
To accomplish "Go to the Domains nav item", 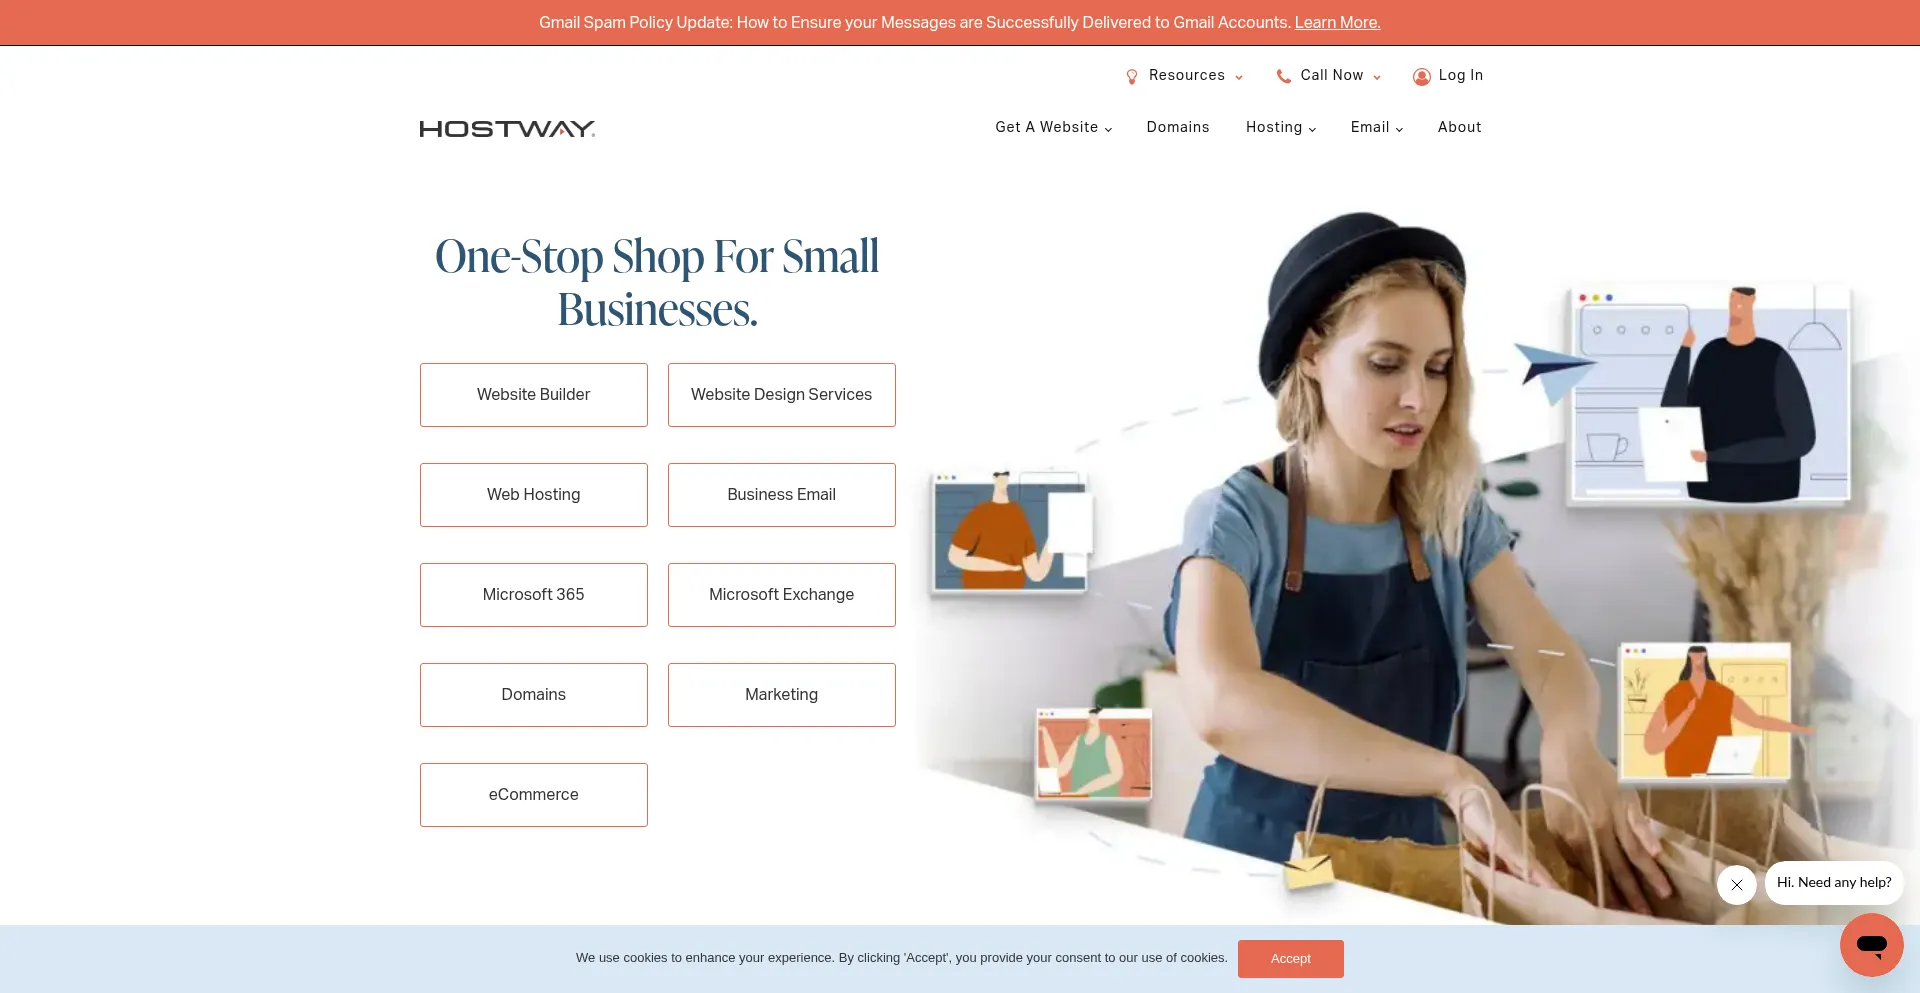I will (x=1178, y=127).
